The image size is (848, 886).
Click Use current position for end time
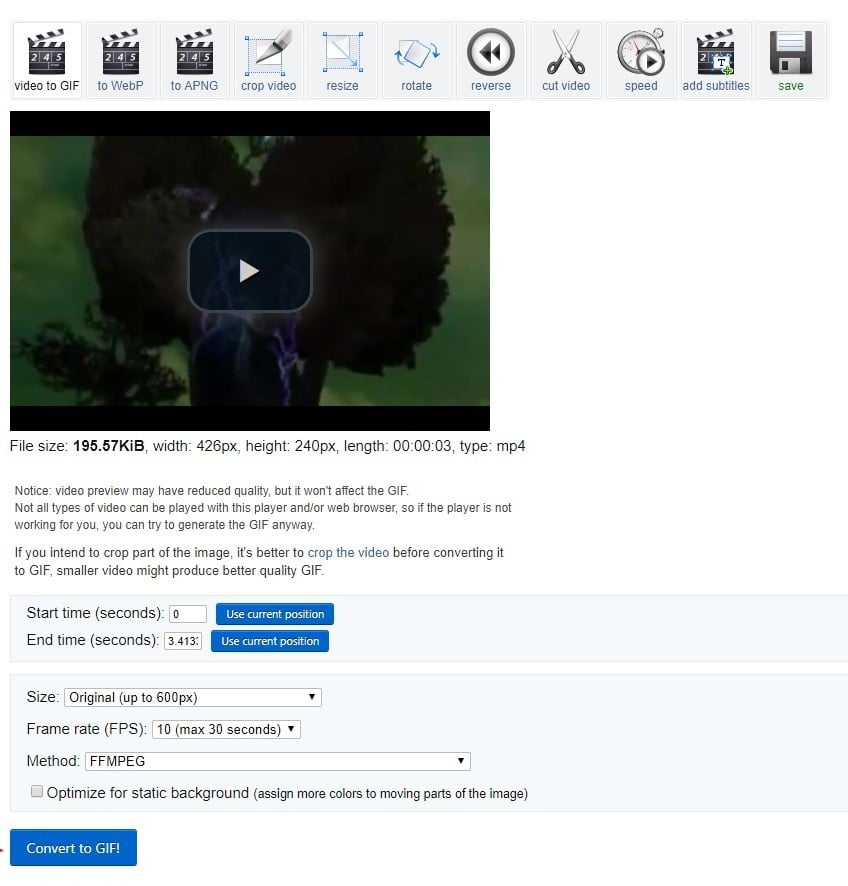(x=270, y=641)
